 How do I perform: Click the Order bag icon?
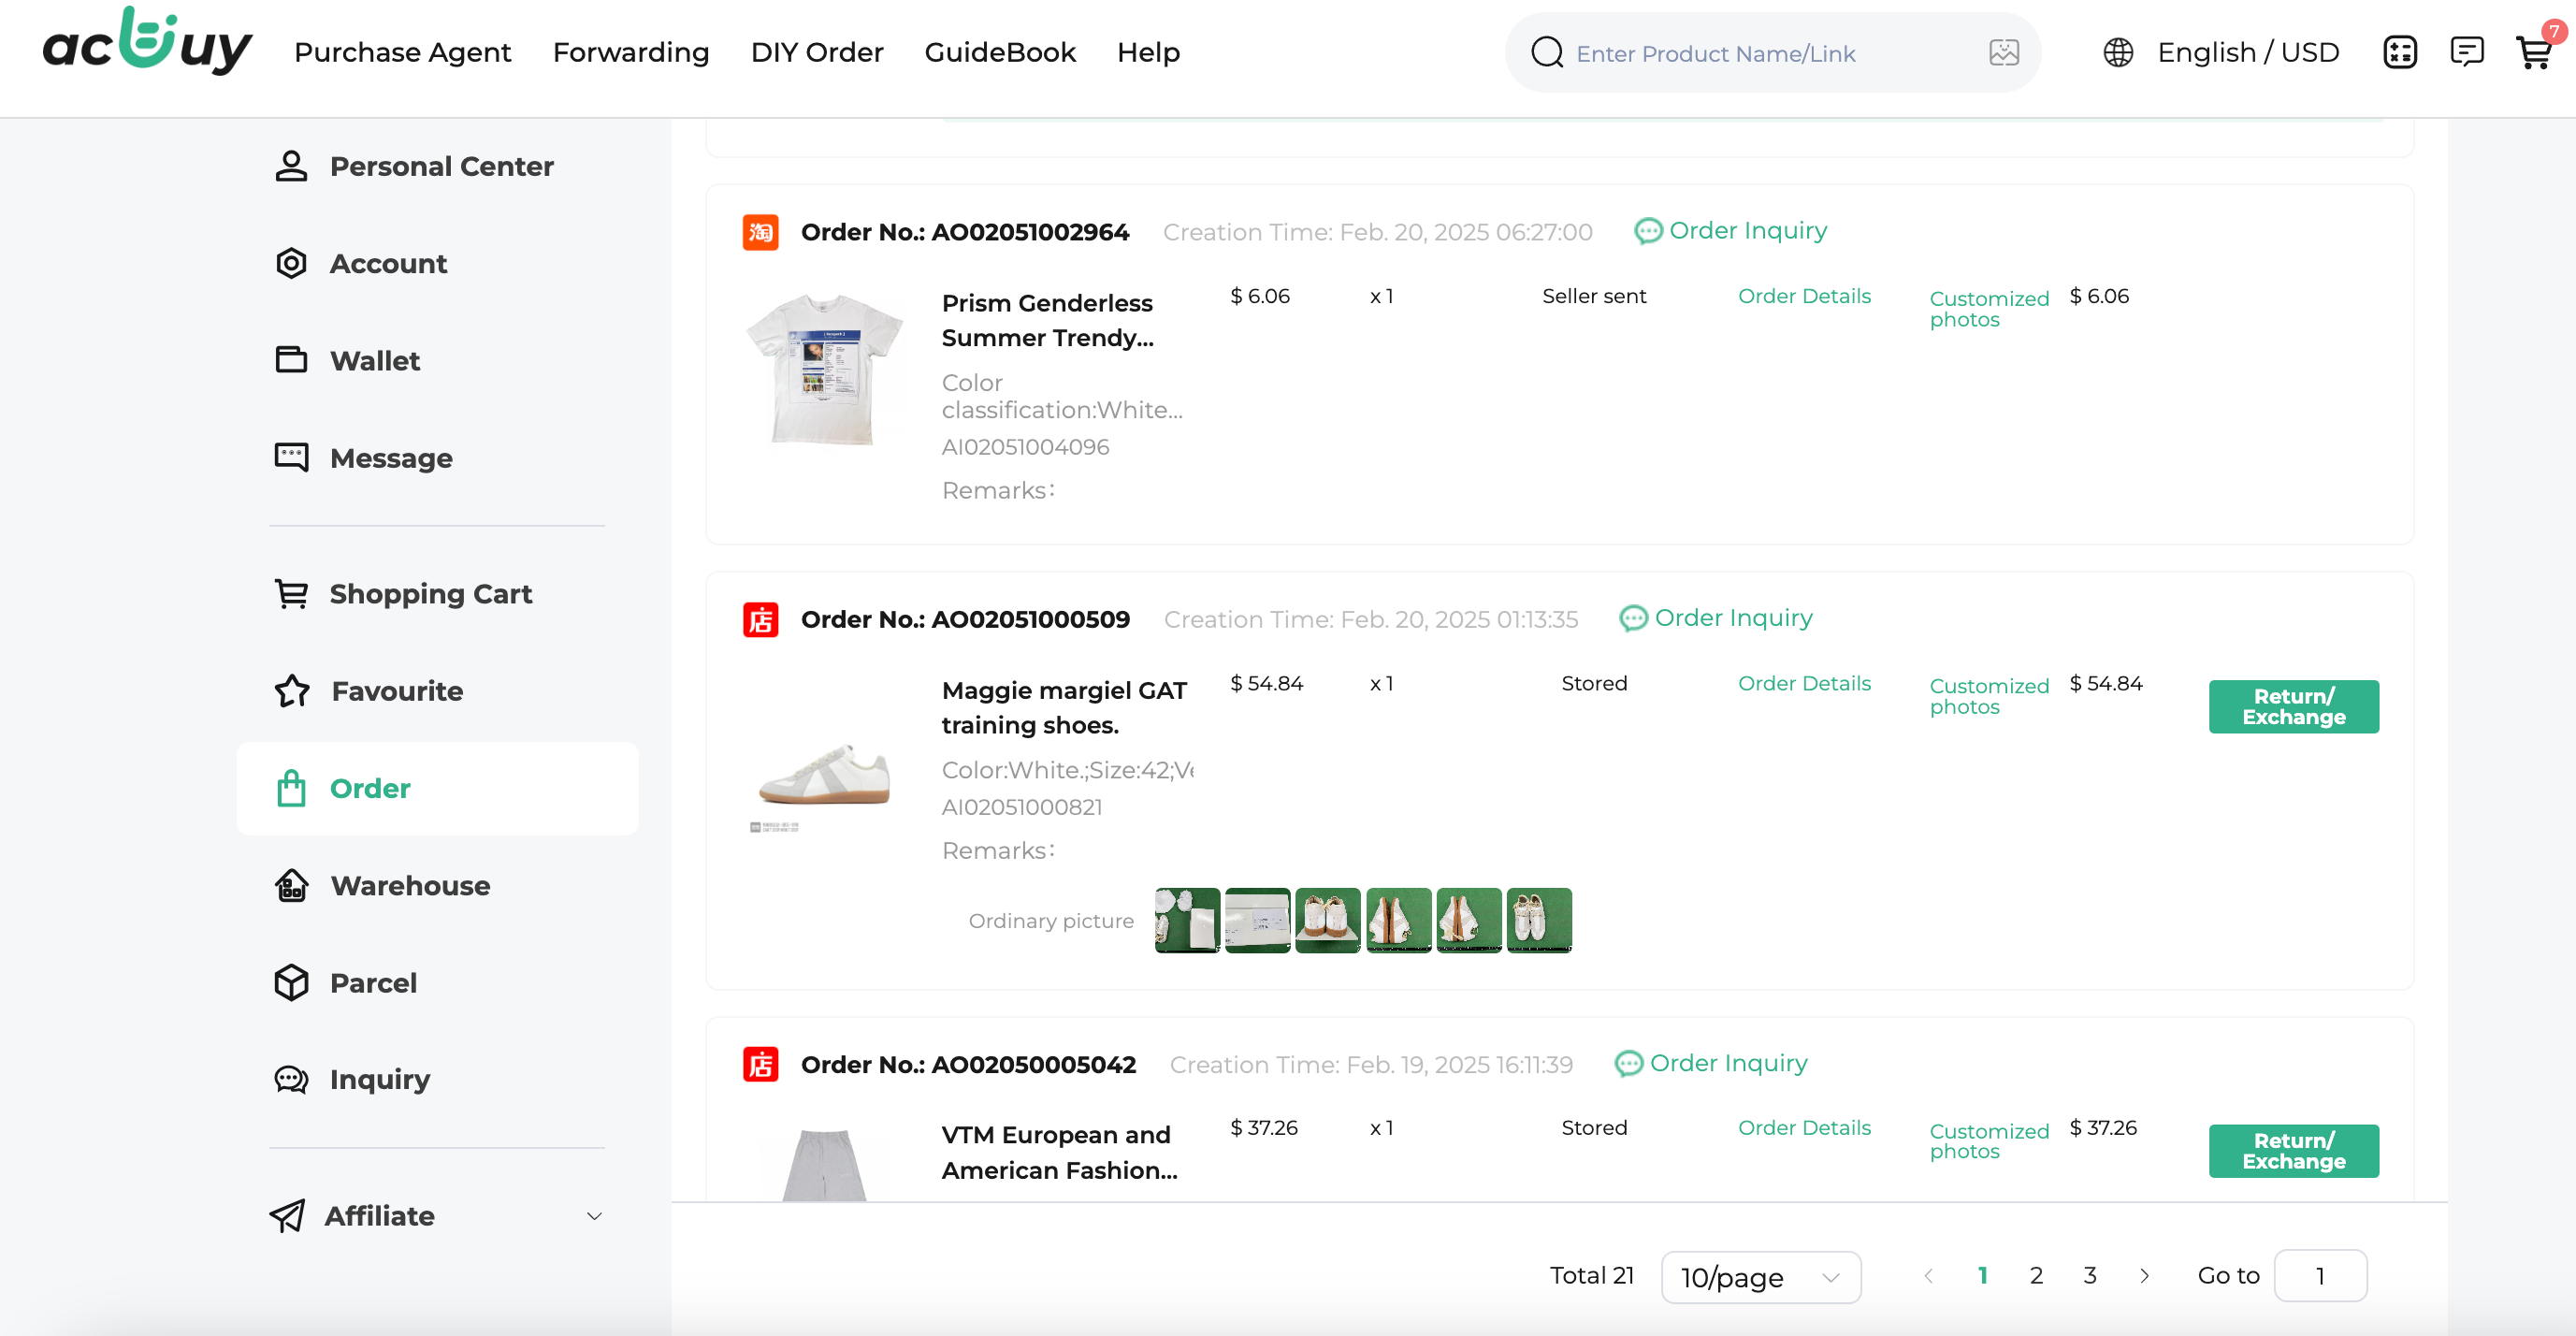[291, 788]
